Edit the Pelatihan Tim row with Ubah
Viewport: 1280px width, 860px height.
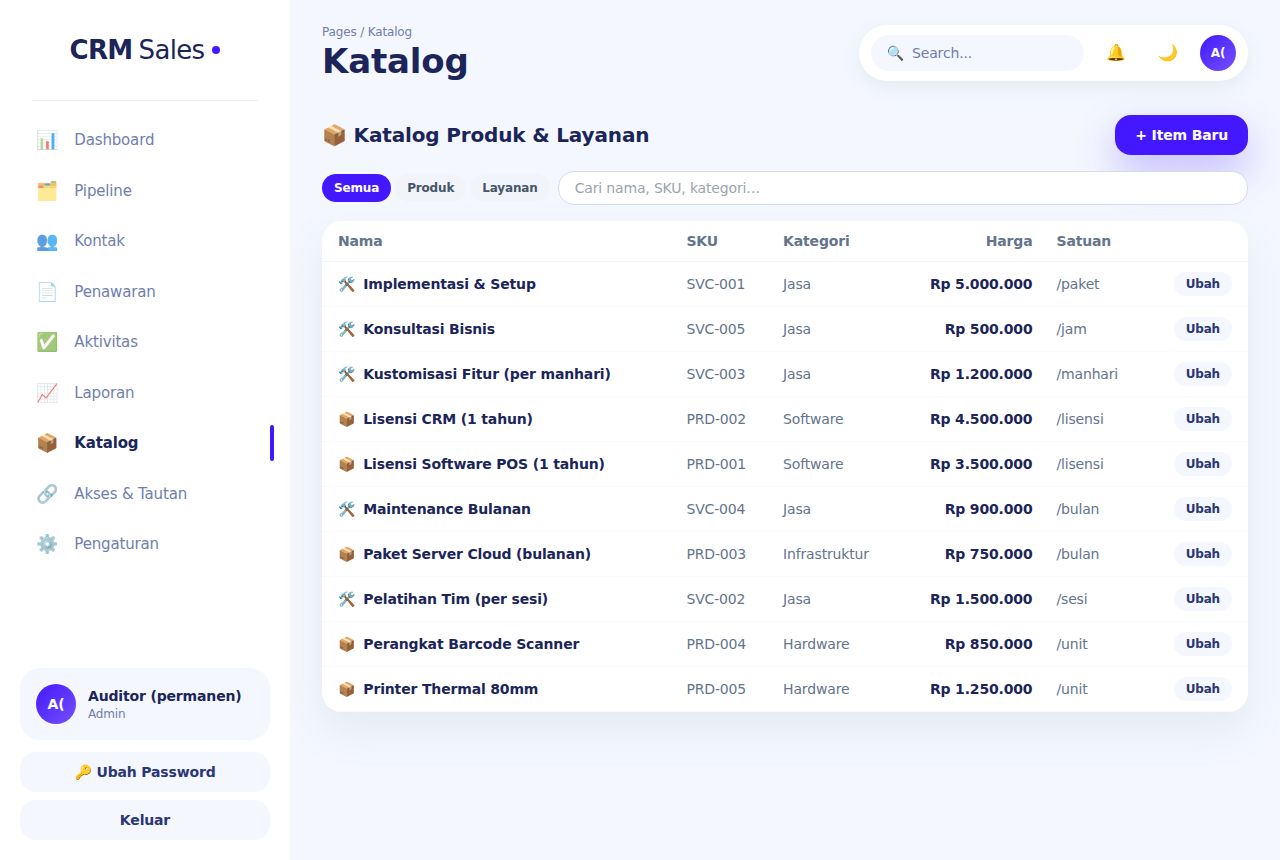[x=1202, y=599]
